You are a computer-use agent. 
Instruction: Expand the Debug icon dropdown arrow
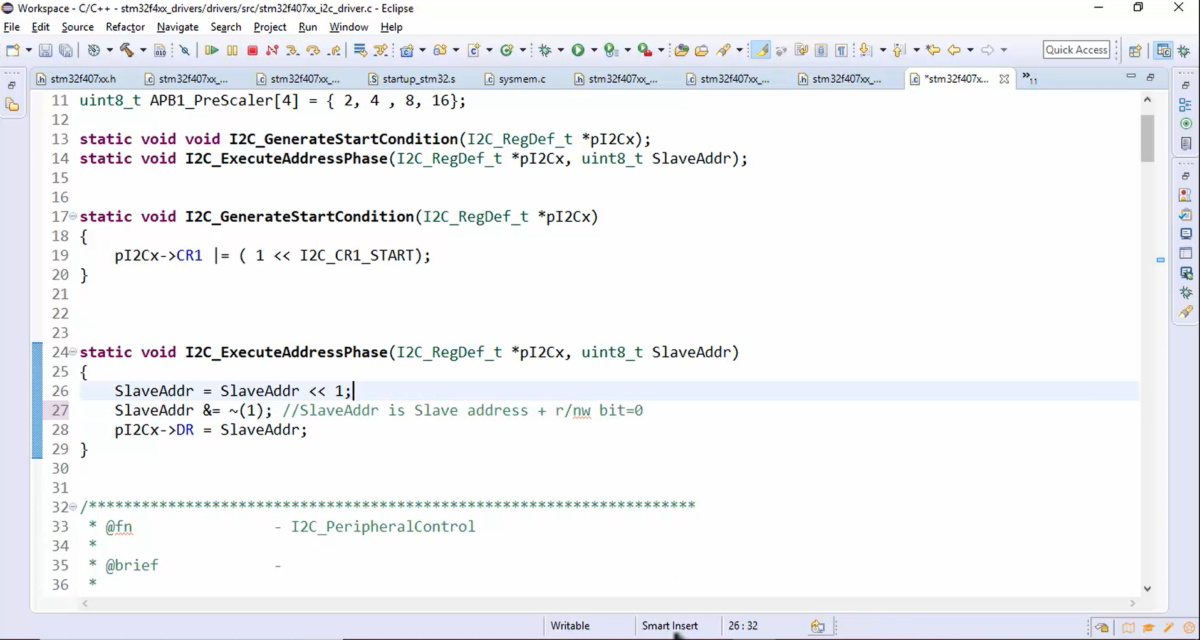point(560,49)
